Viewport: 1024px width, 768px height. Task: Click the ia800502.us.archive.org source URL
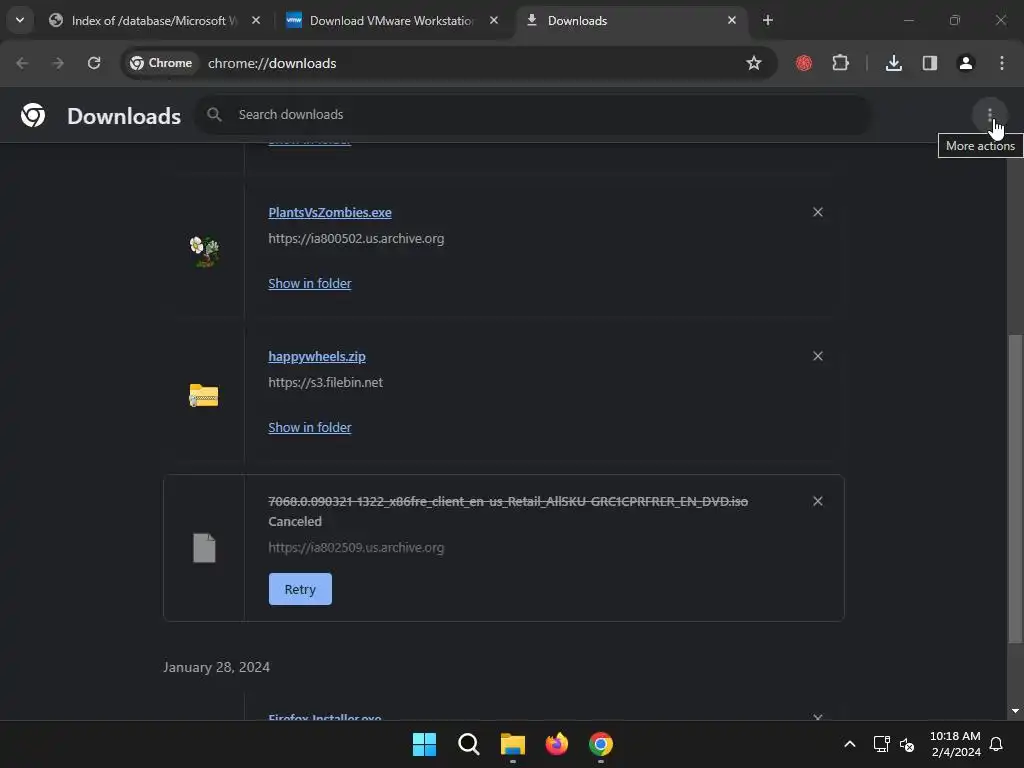pos(356,238)
